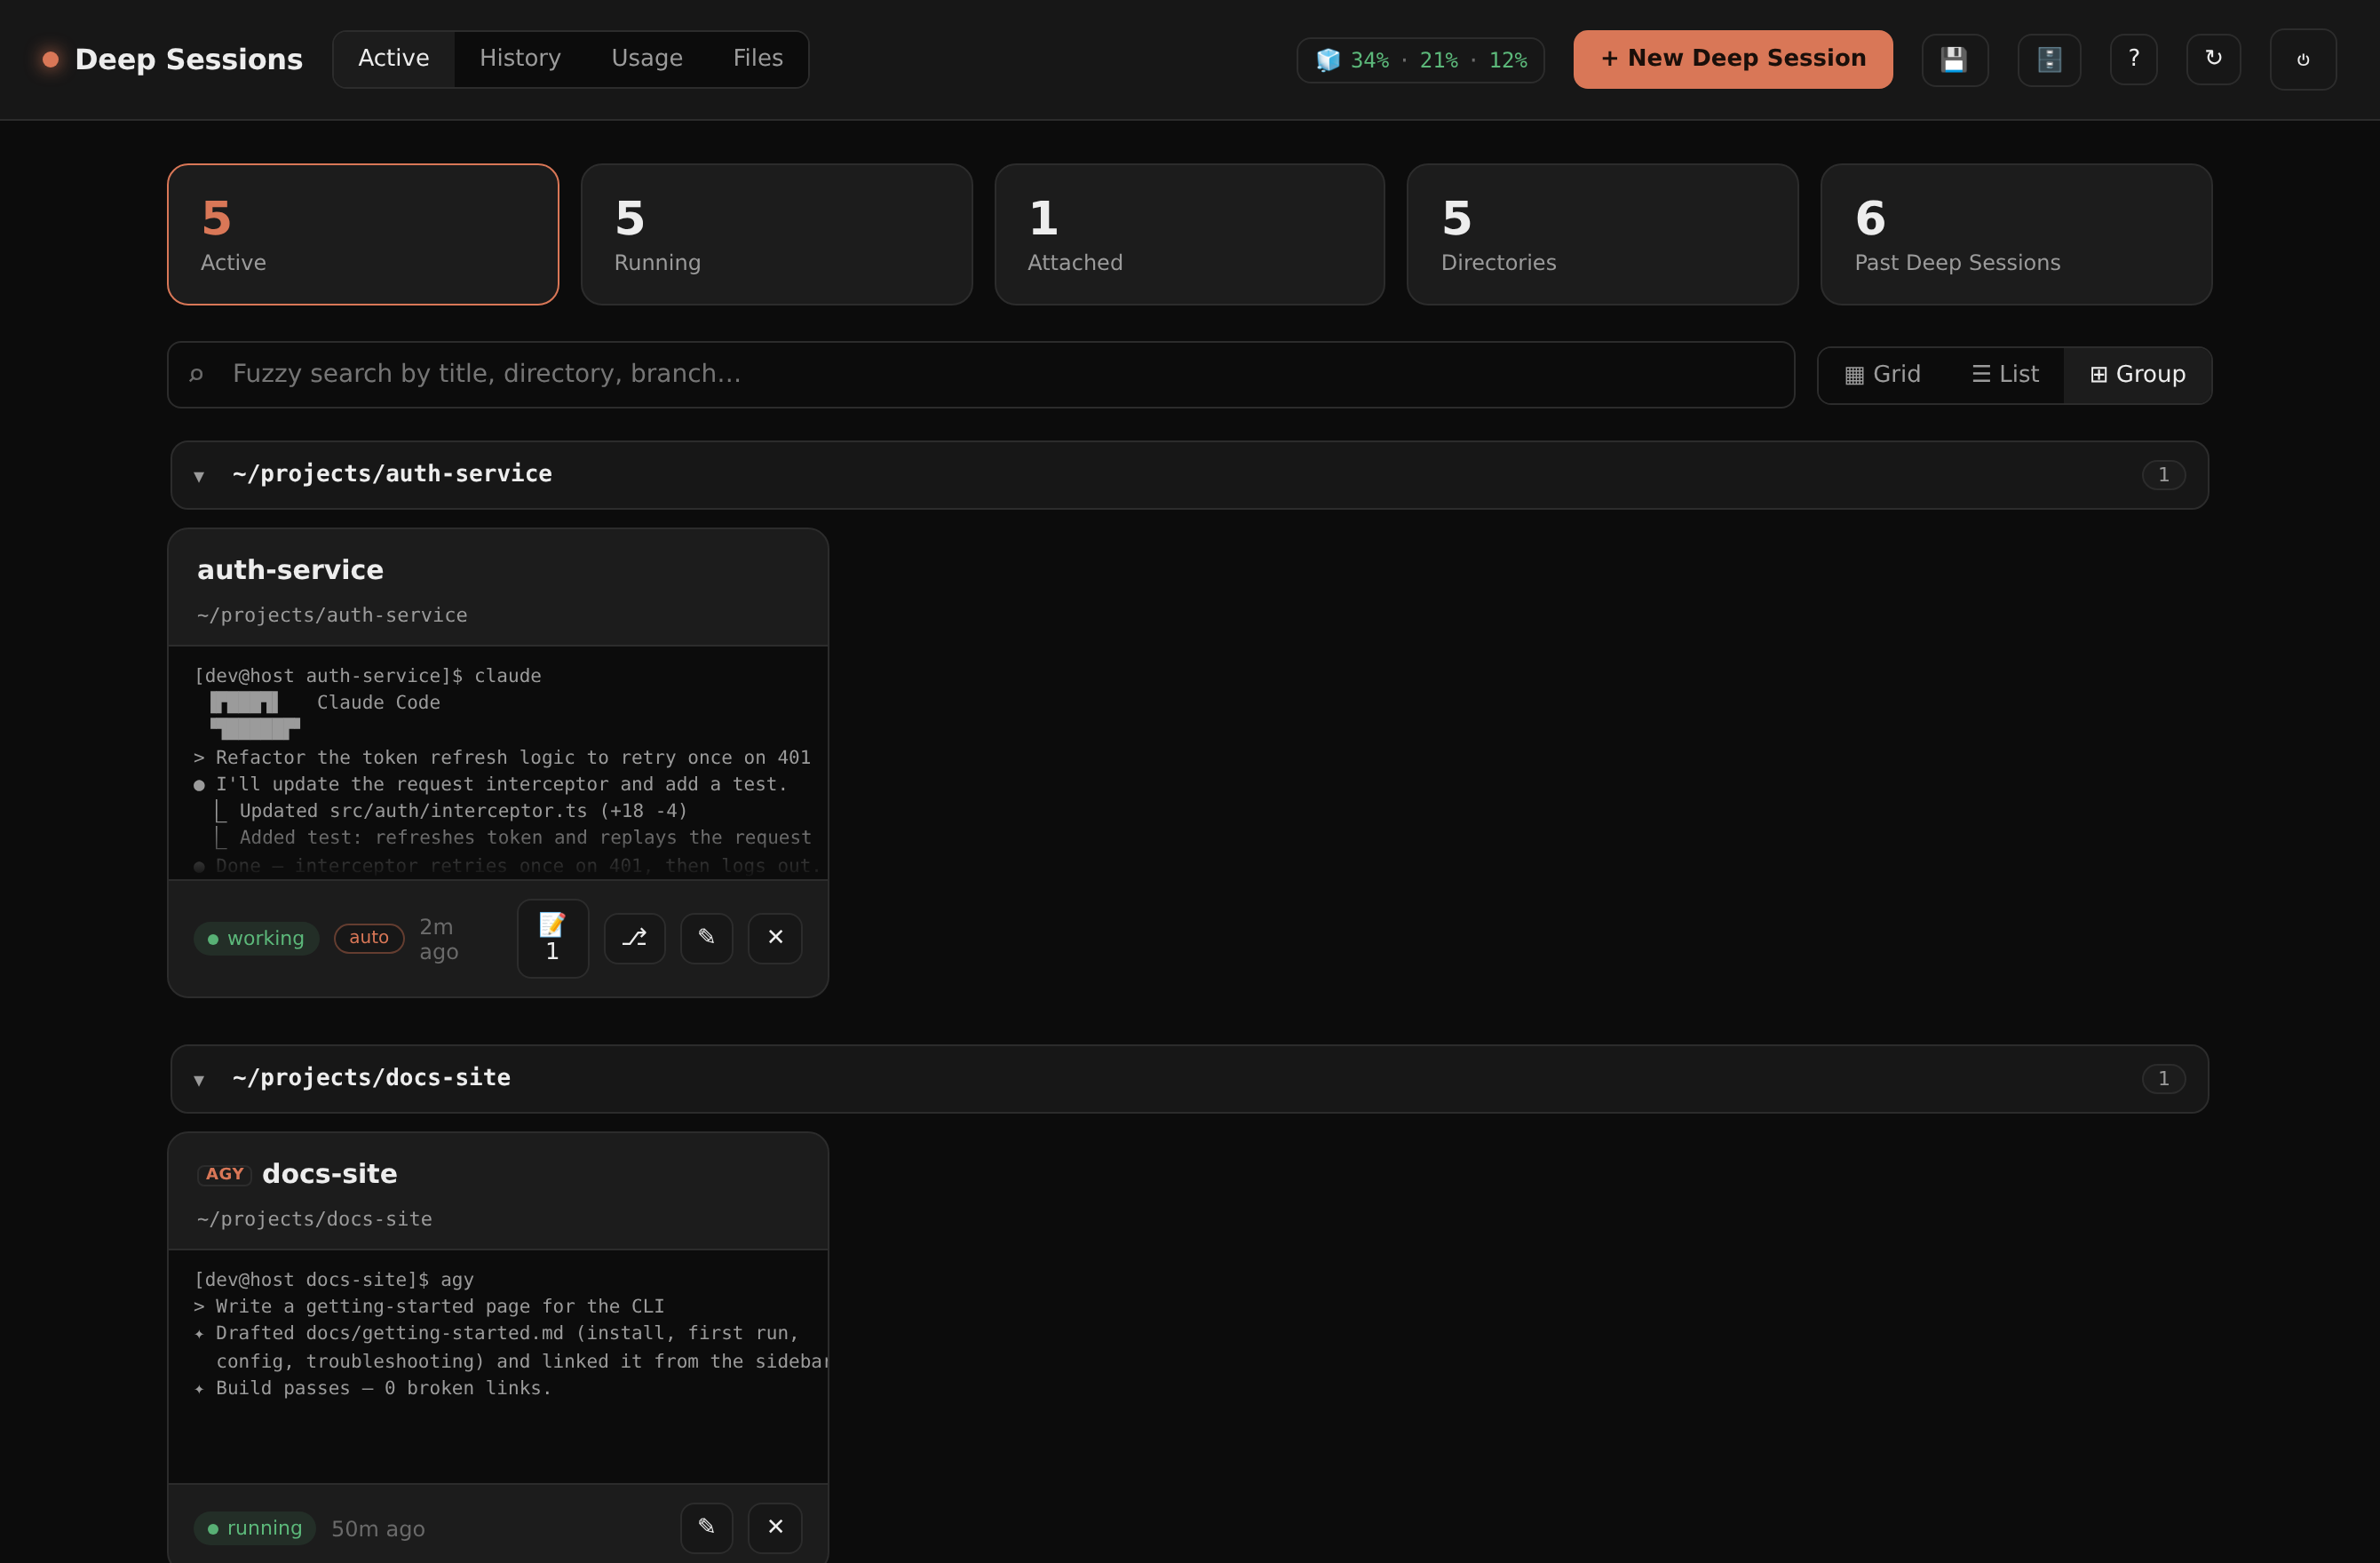Click the AGY tag on docs-site

pos(224,1174)
